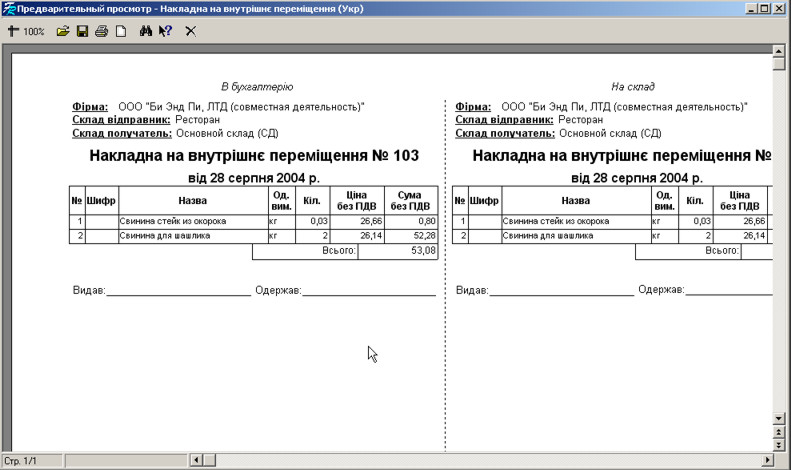Click the blank page icon in toolbar
This screenshot has width=791, height=470.
point(120,32)
